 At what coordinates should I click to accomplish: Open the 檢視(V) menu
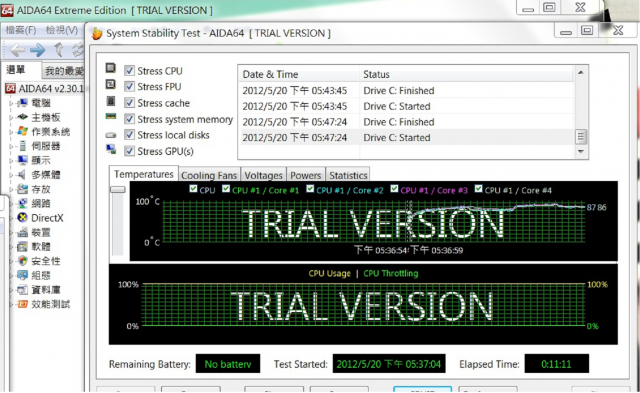pos(62,30)
